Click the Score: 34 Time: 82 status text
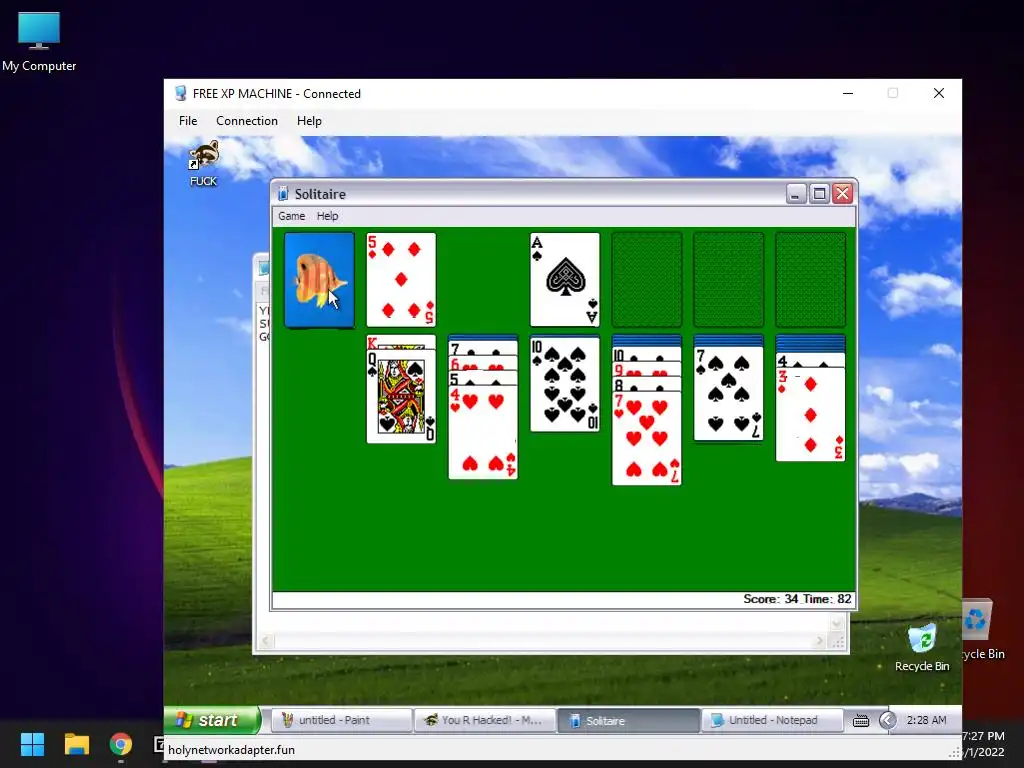Viewport: 1024px width, 768px height. pos(797,599)
